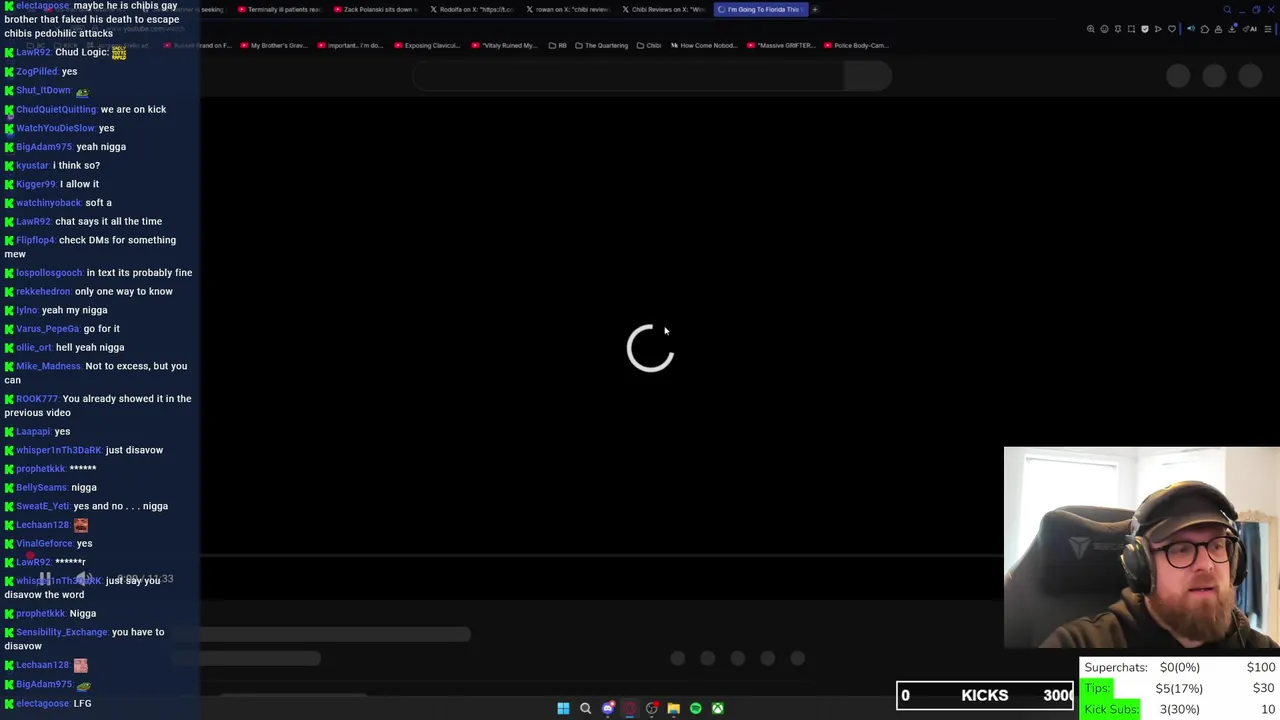Open the ad blocker shield icon
The width and height of the screenshot is (1280, 720).
1145,29
